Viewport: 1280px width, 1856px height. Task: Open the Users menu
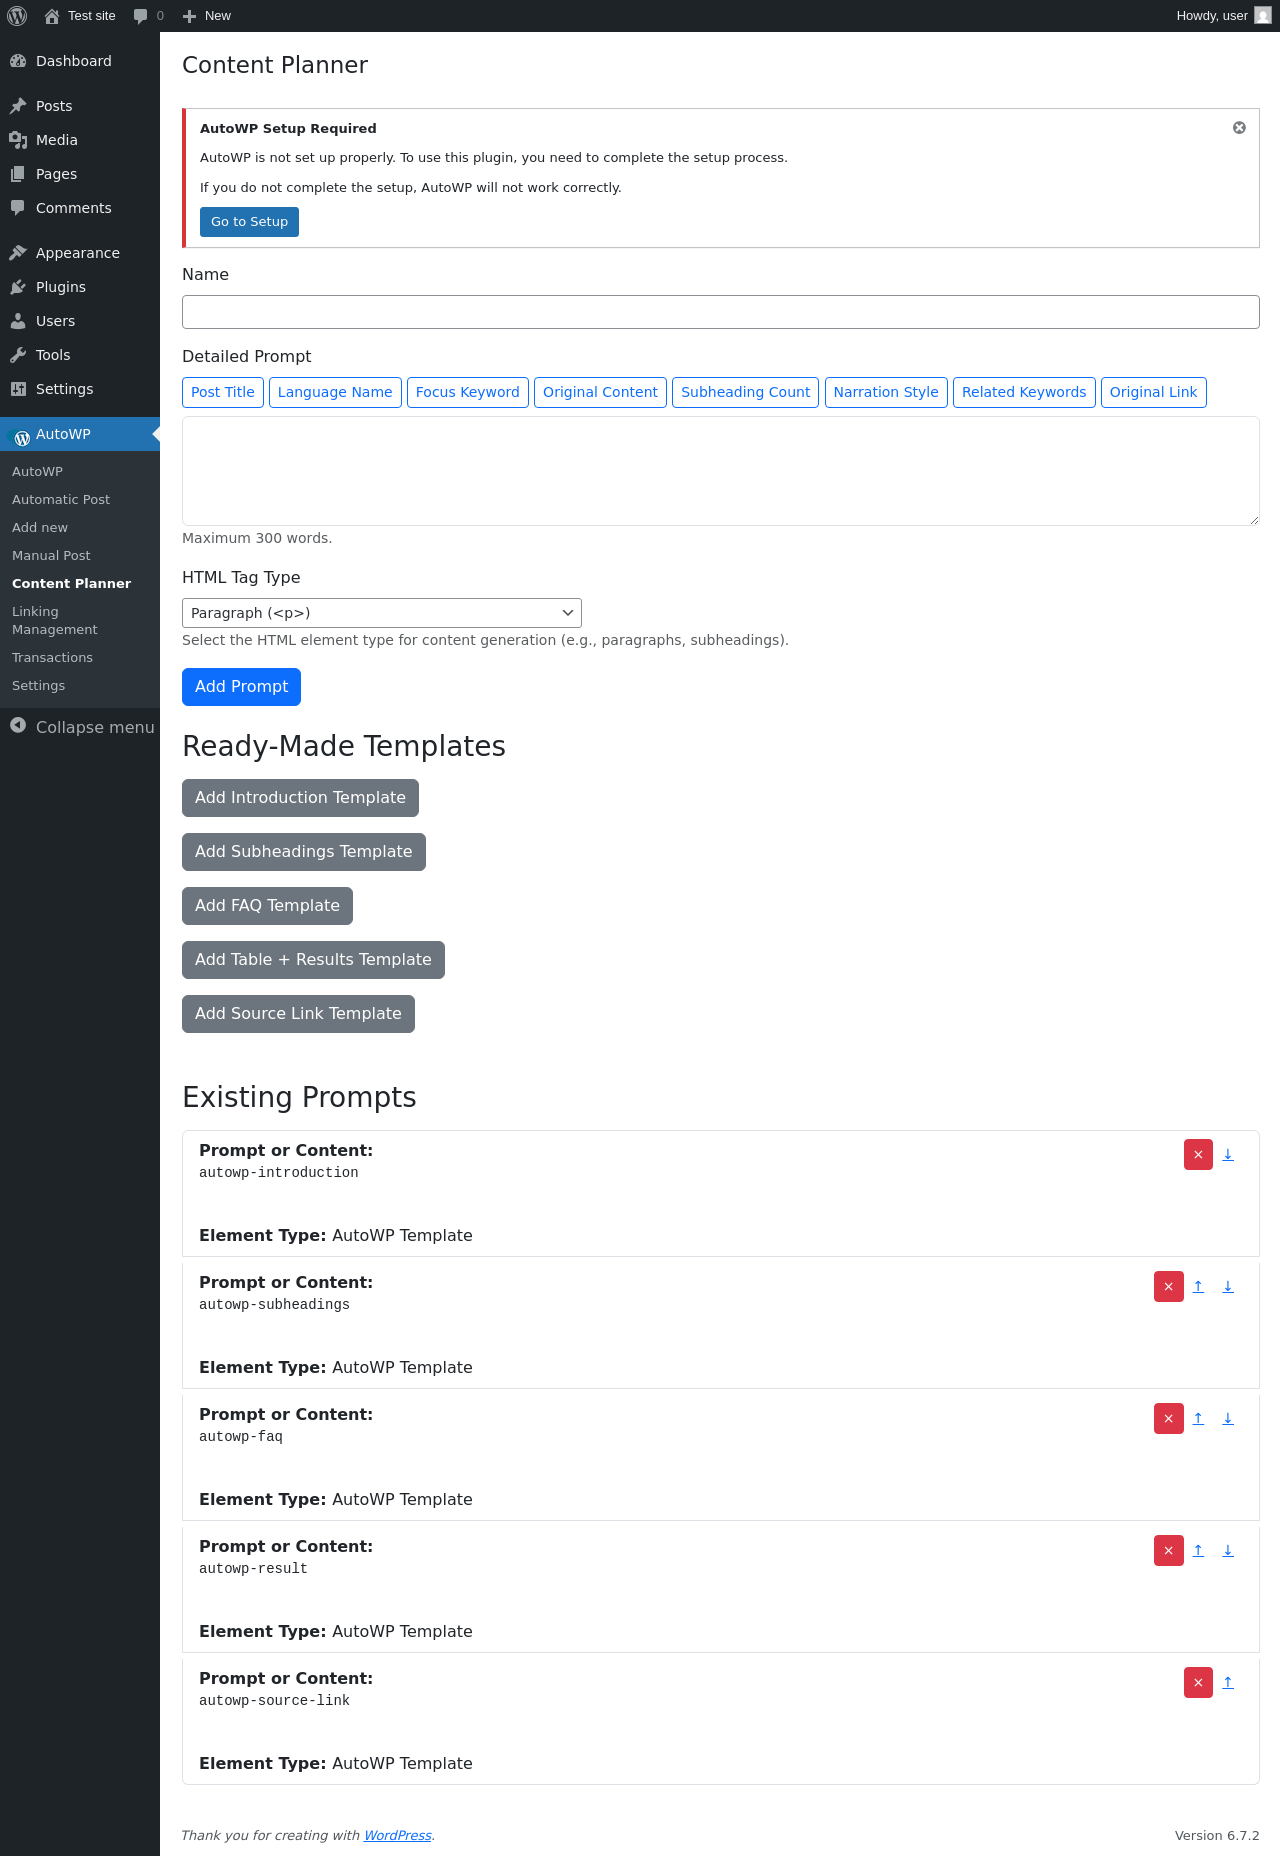[80, 321]
